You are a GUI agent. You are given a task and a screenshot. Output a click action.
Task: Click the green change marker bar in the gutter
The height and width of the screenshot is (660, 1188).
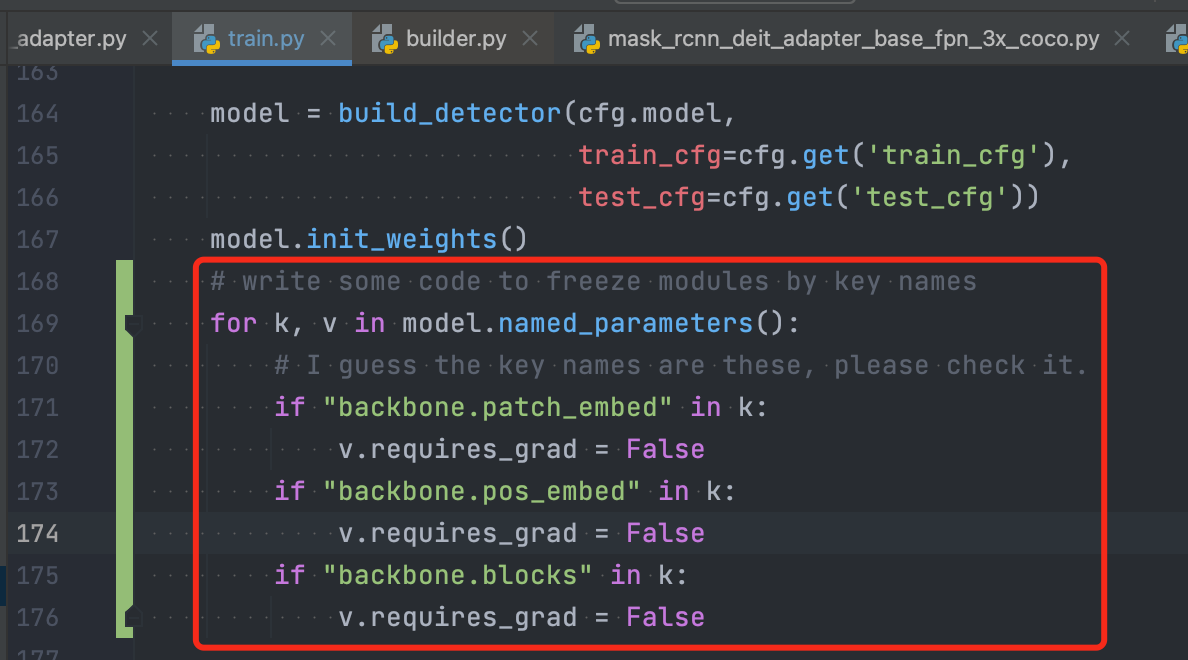coord(123,450)
